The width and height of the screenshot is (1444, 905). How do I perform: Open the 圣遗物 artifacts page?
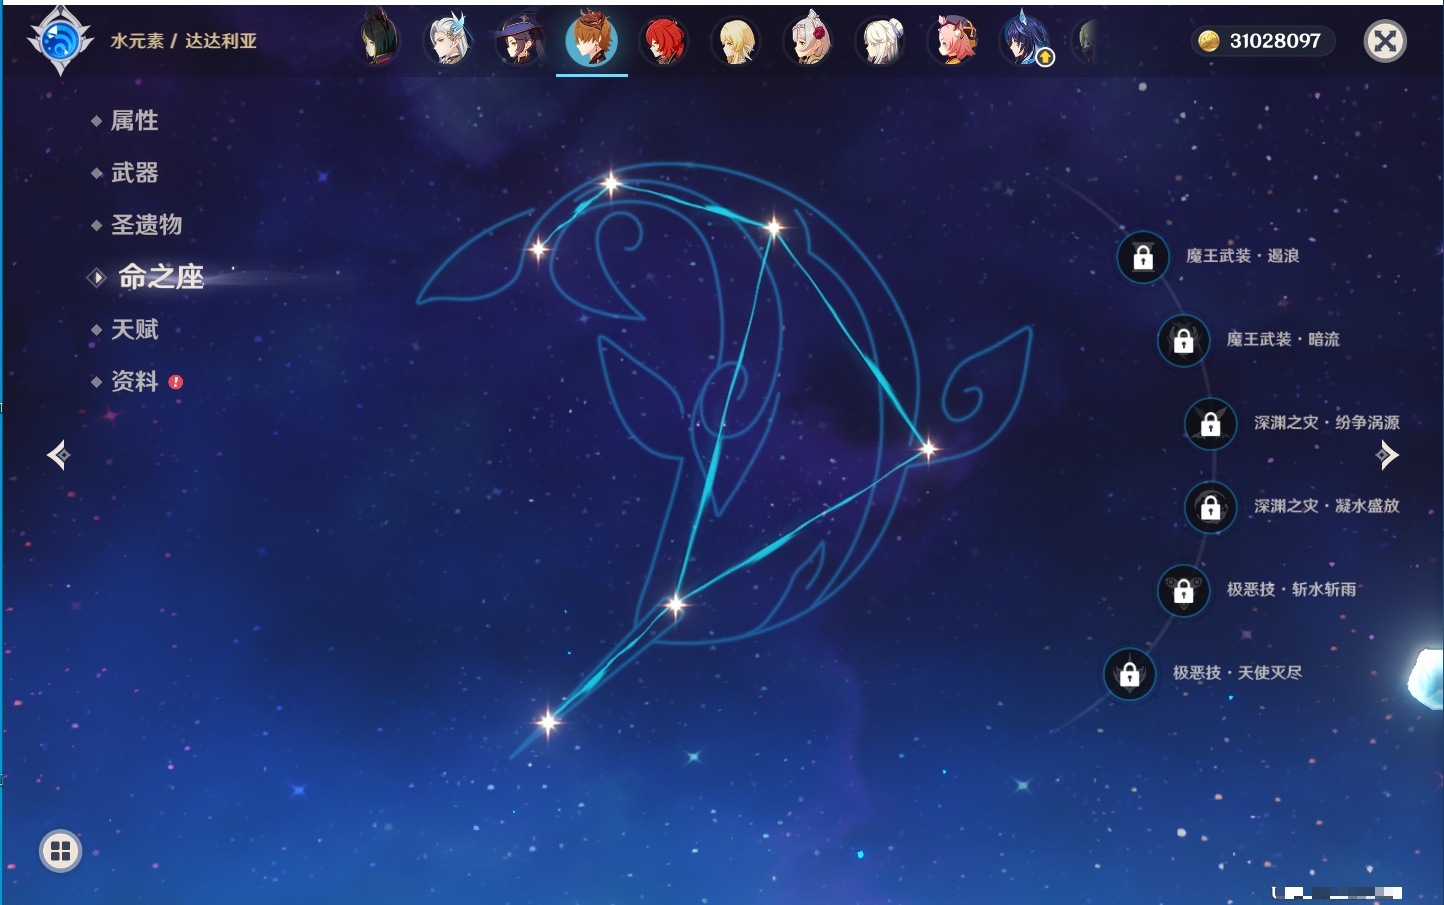pos(146,225)
